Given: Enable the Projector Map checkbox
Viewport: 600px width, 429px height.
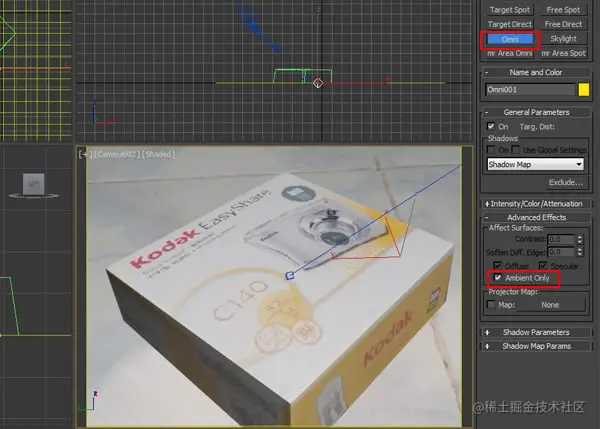Looking at the screenshot, I should click(491, 305).
